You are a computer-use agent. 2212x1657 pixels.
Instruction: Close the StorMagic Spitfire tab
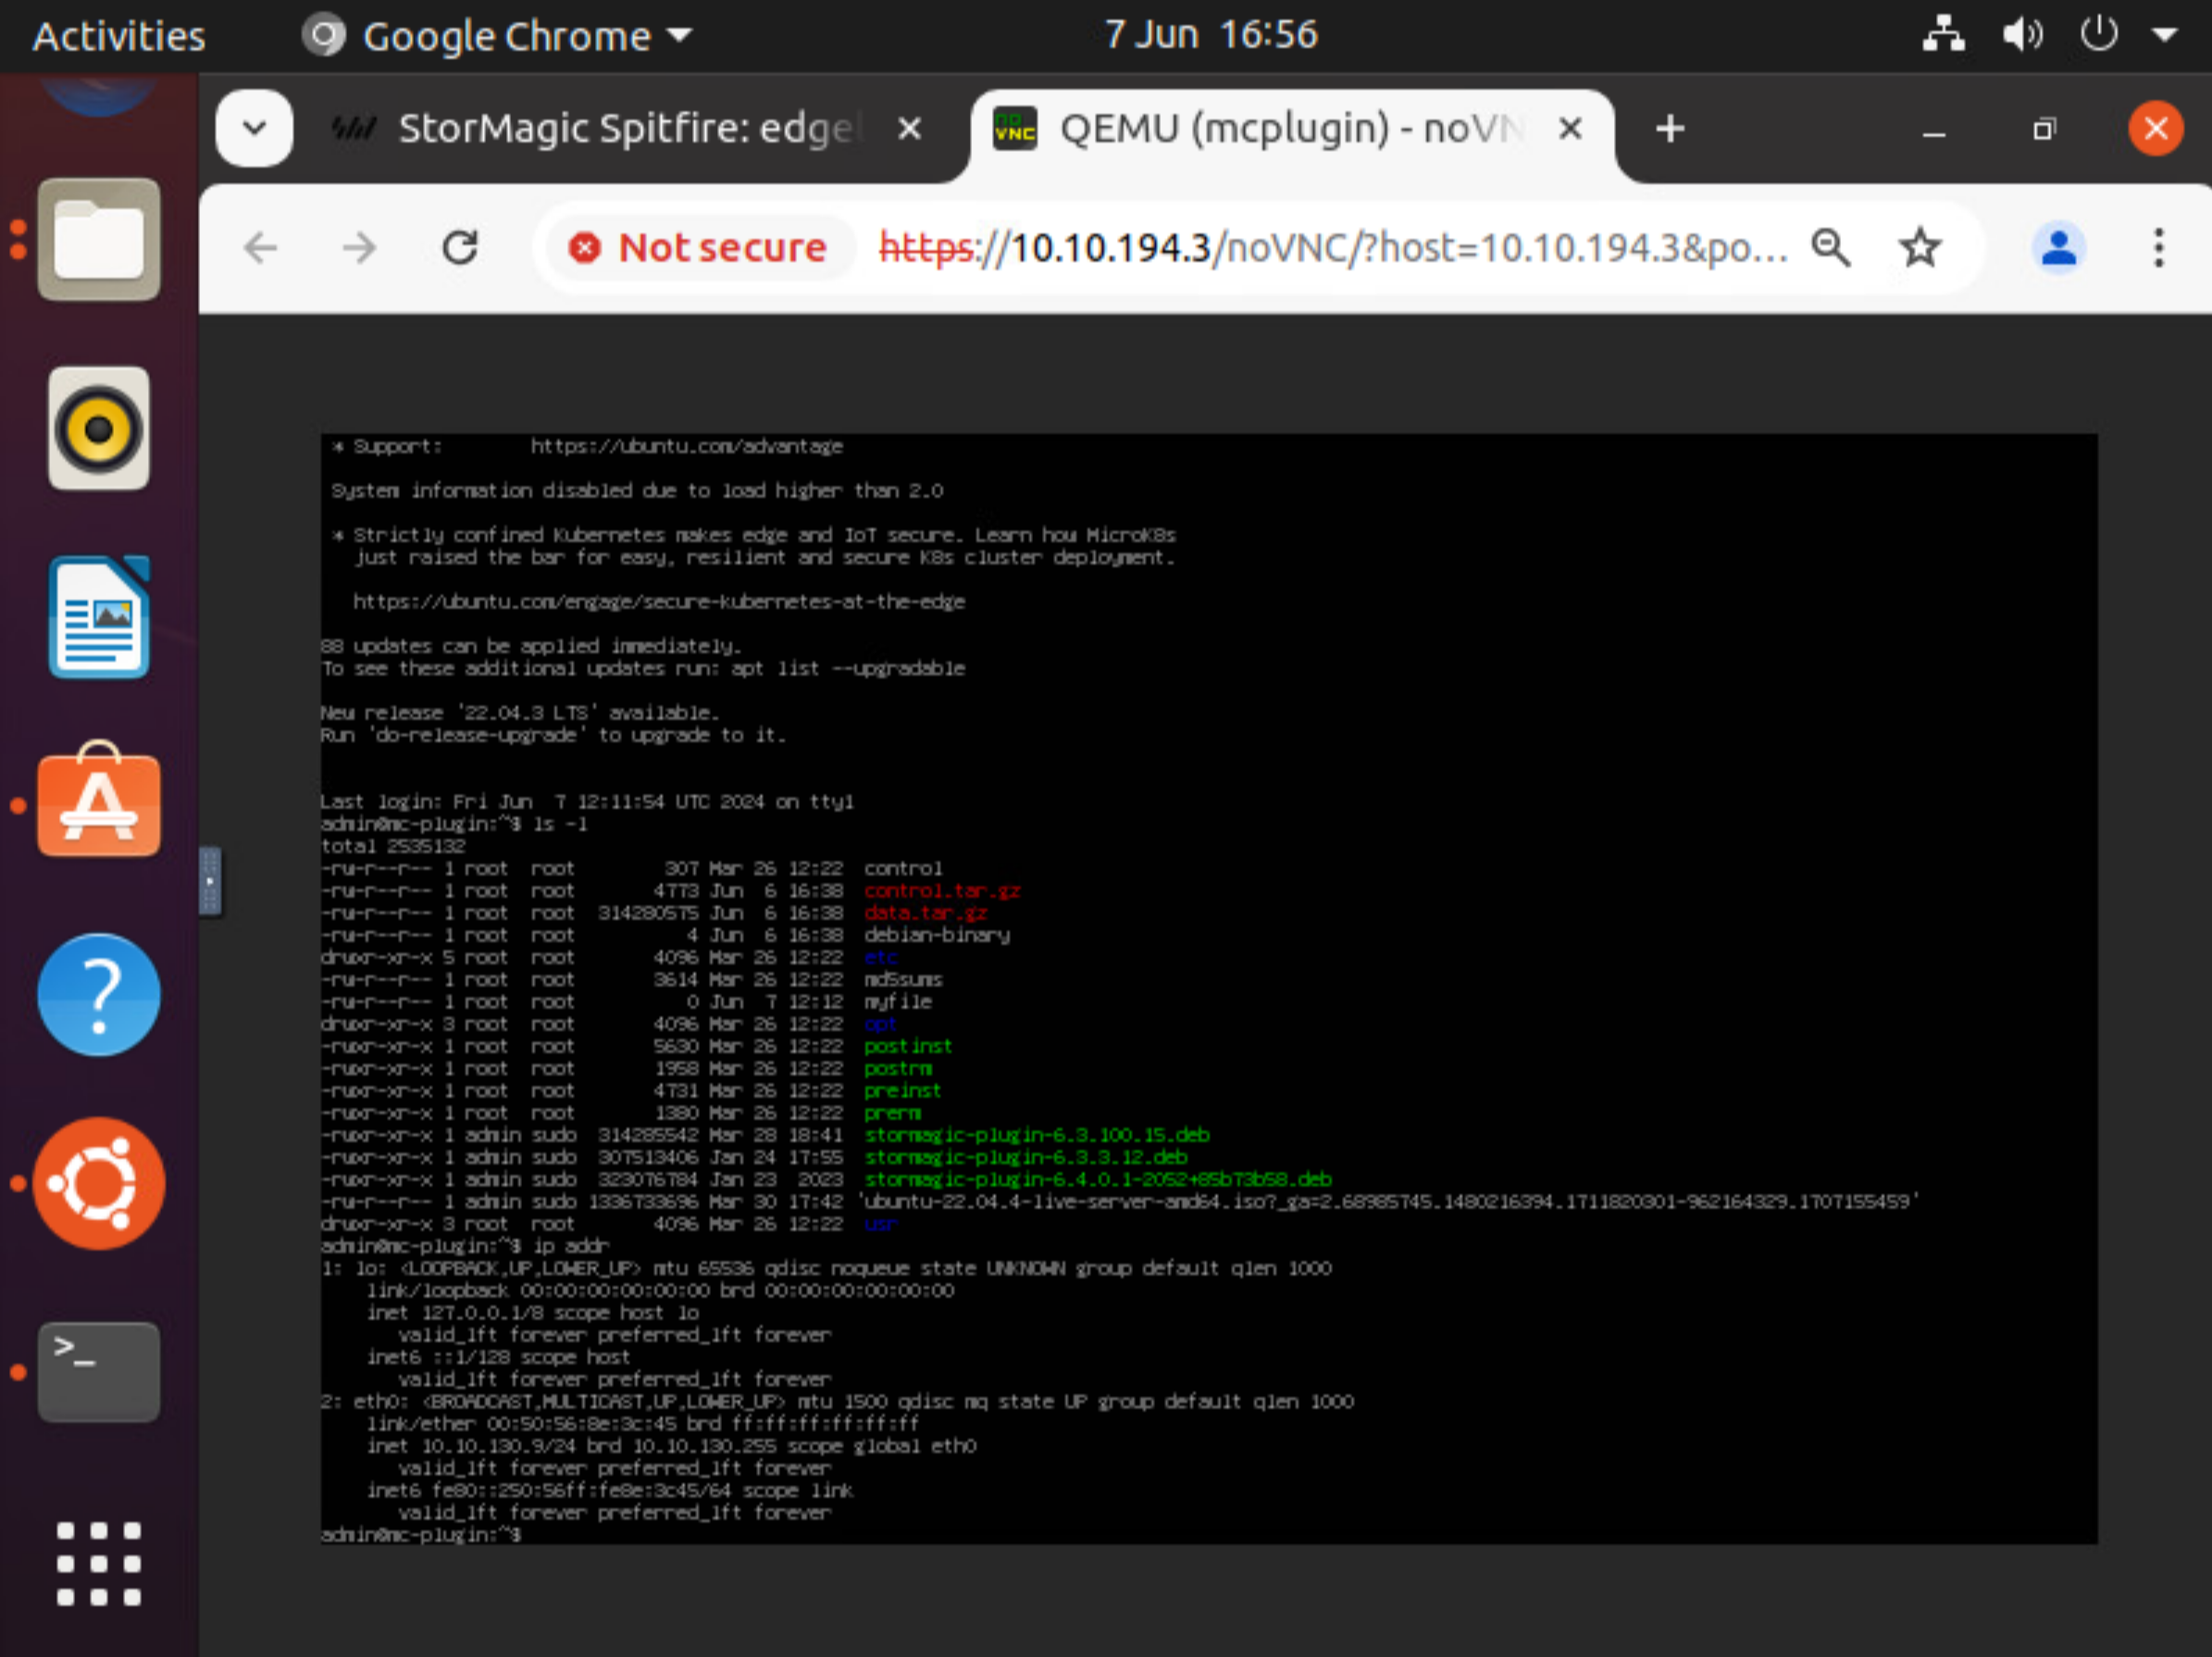coord(909,128)
